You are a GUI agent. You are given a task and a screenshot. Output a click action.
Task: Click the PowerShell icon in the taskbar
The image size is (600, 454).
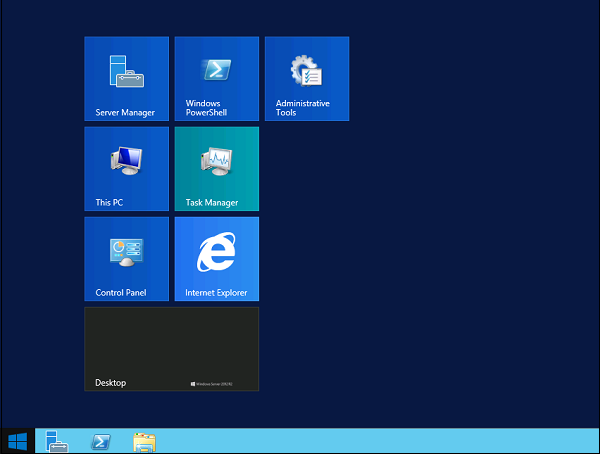pyautogui.click(x=100, y=441)
